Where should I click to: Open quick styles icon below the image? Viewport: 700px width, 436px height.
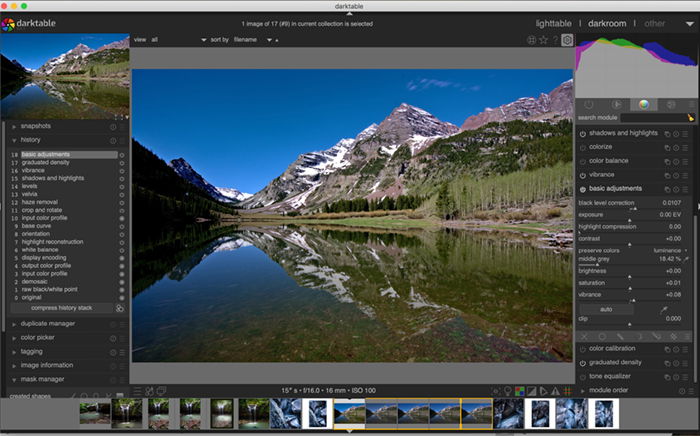click(x=149, y=391)
